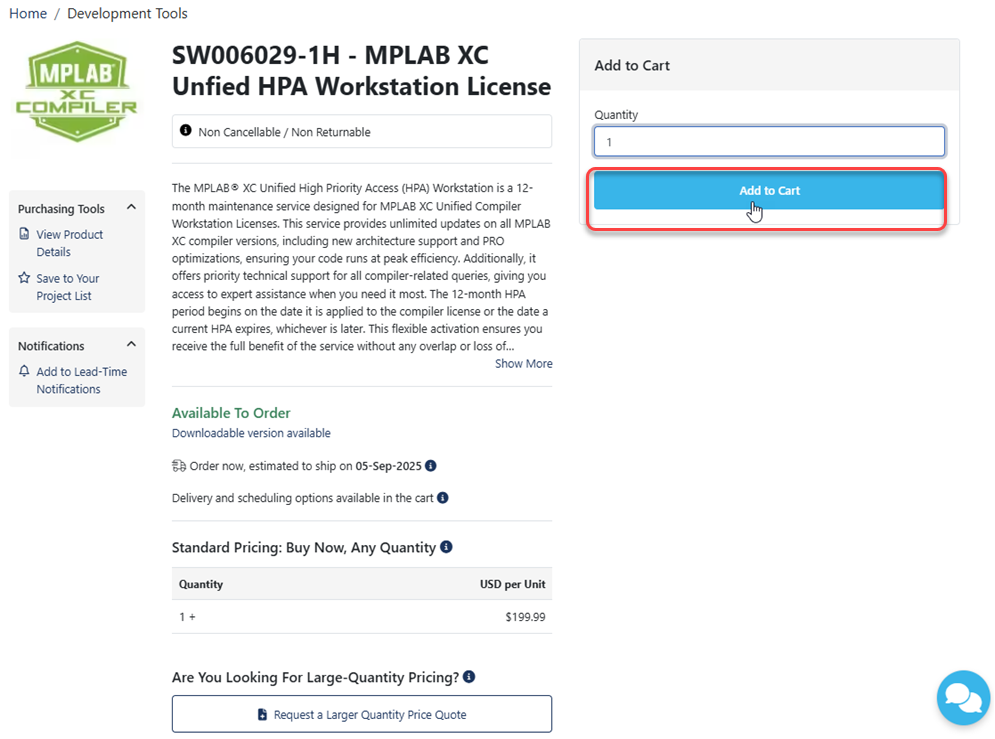Expand description with Show More
This screenshot has height=739, width=995.
pos(523,364)
